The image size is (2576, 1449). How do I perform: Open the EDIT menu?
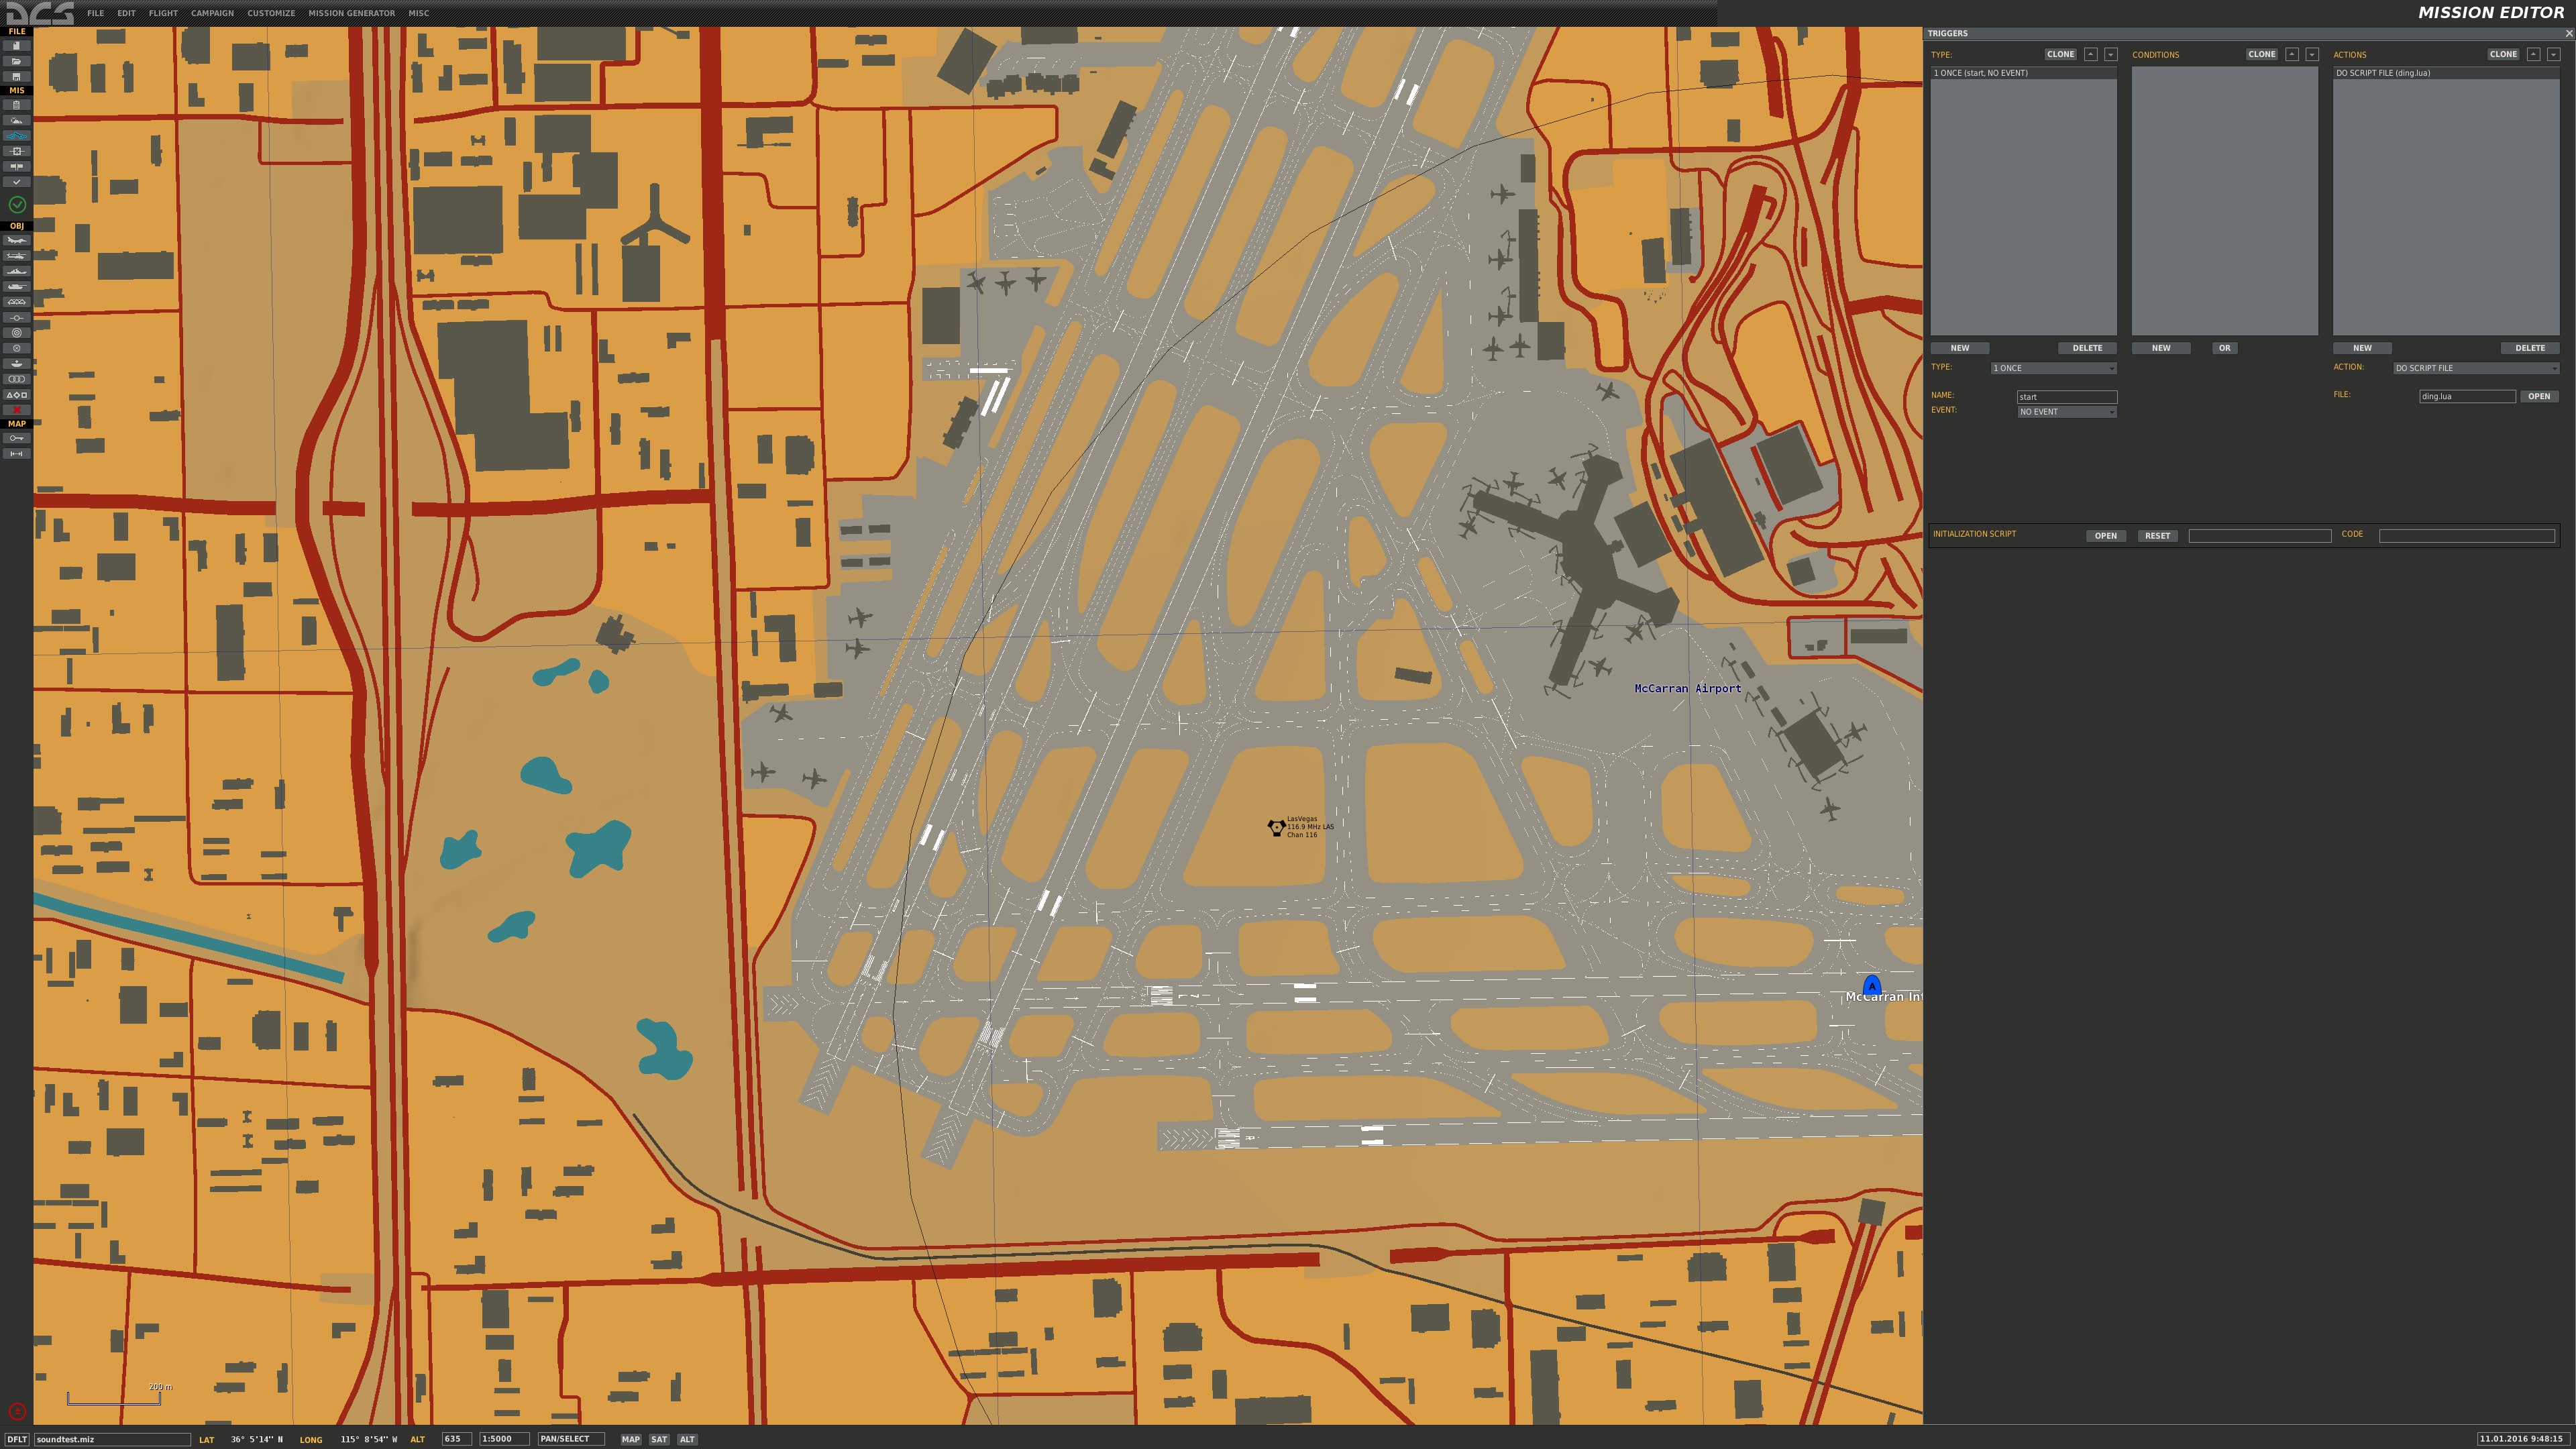pos(126,13)
